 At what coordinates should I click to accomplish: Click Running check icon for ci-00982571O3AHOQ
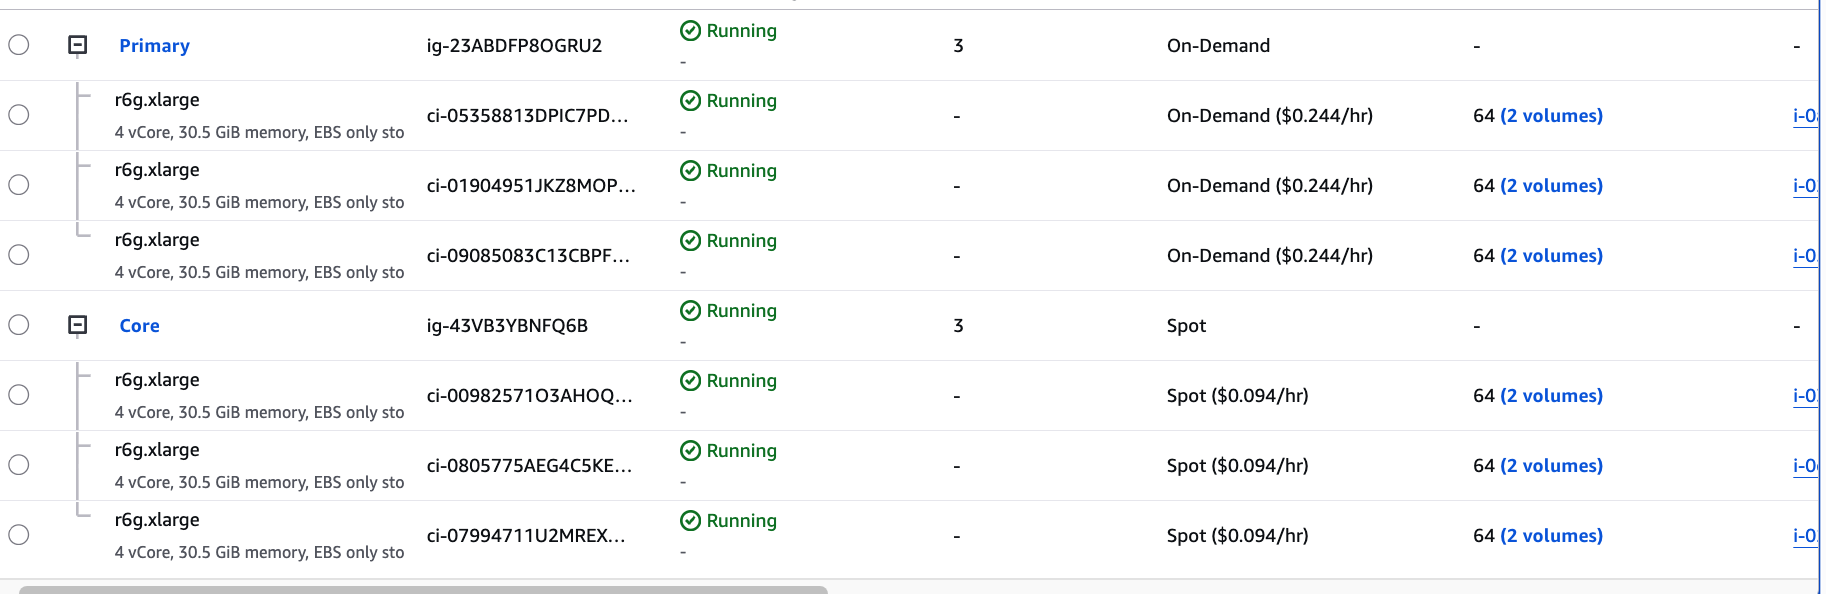(690, 381)
